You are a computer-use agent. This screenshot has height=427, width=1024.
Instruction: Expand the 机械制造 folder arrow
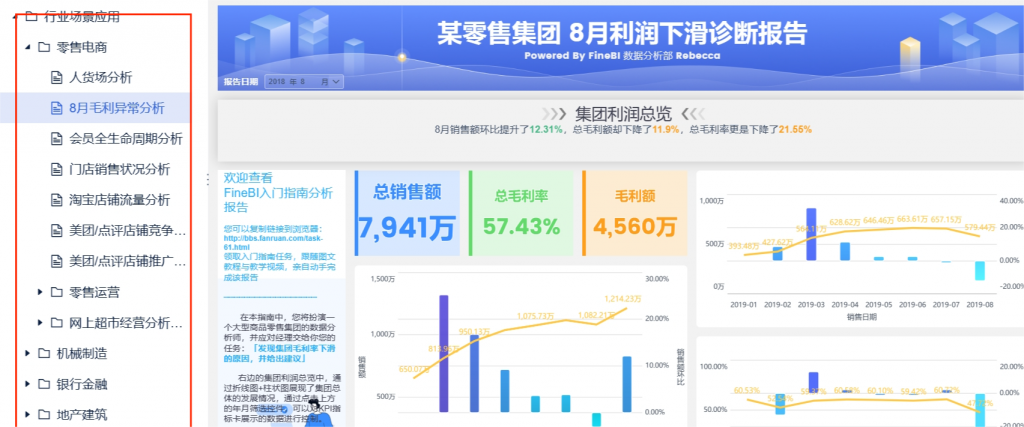click(x=27, y=353)
